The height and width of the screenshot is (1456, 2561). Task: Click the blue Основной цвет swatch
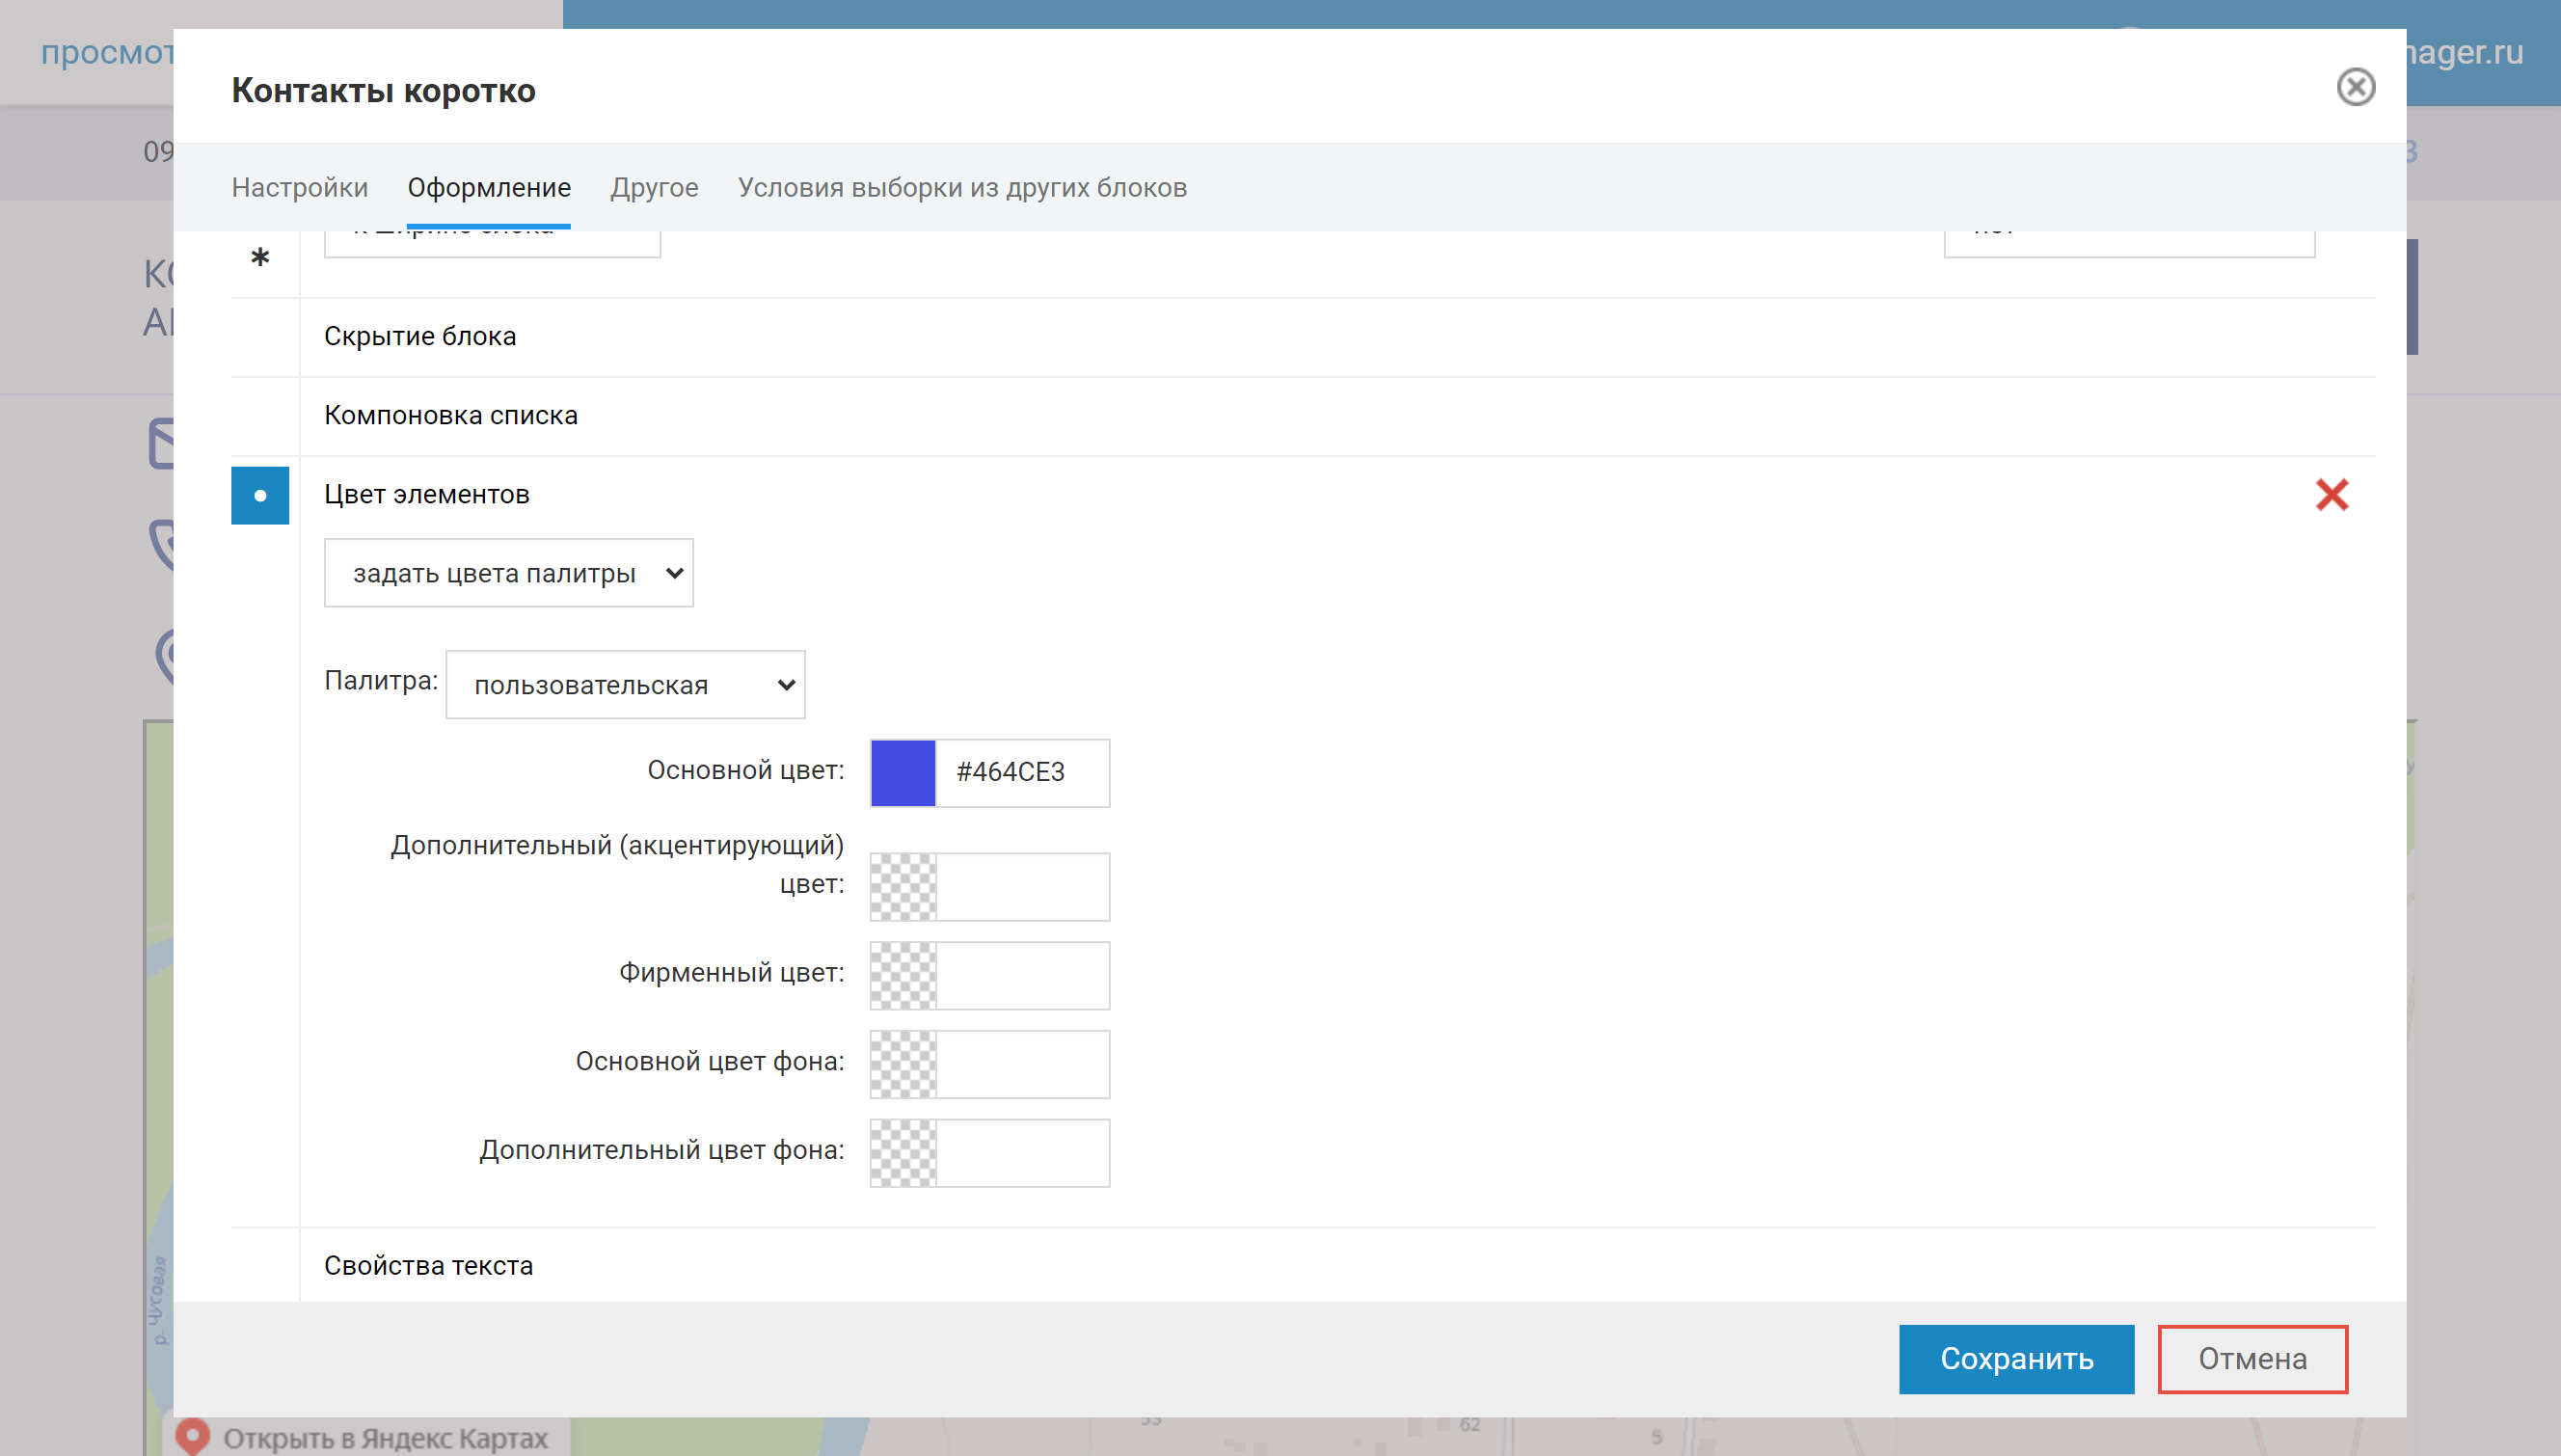[x=903, y=772]
